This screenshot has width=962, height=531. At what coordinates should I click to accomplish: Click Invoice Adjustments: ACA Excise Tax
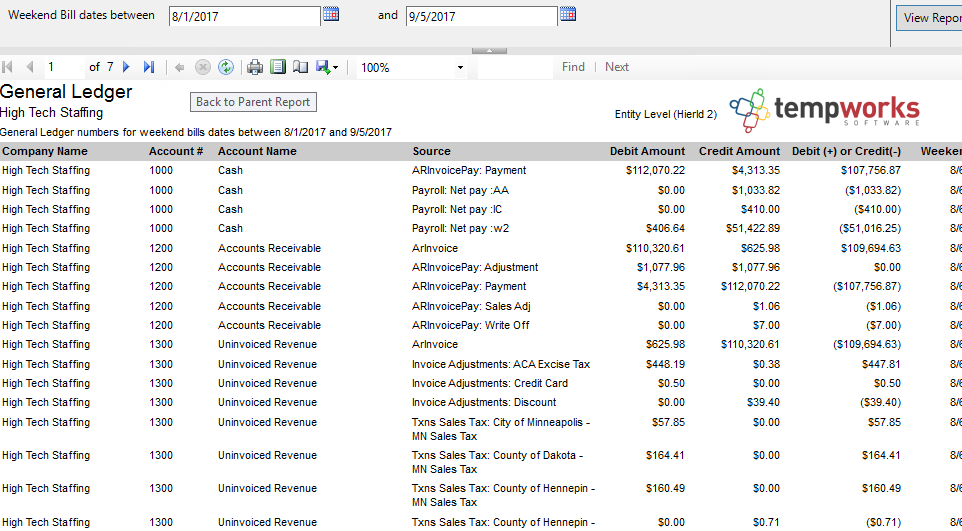coord(501,364)
